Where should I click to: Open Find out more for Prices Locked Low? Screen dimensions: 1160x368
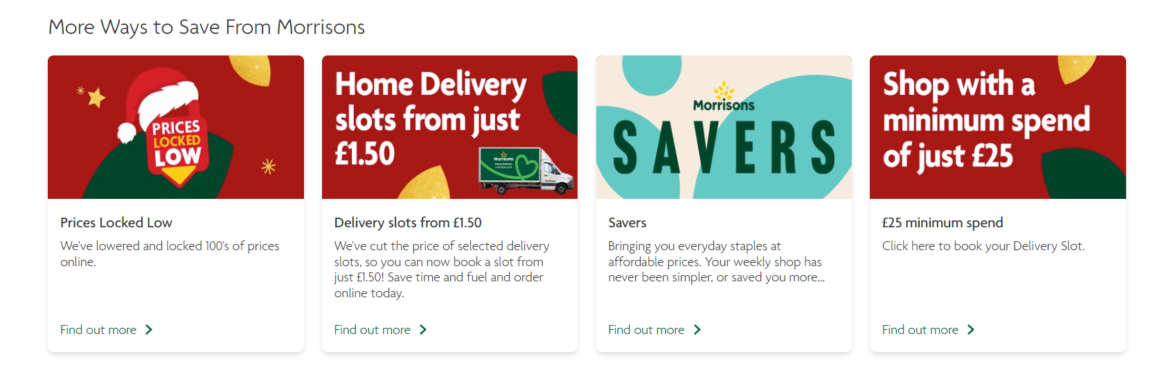(98, 330)
